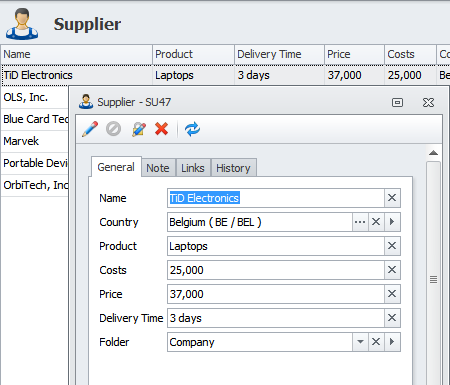
Task: Open the Folder dropdown arrow
Action: (360, 342)
